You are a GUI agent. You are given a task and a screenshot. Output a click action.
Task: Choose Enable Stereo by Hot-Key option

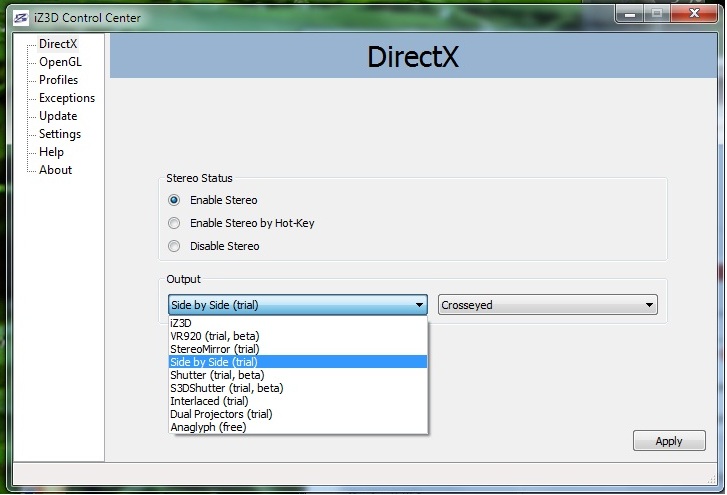coord(174,223)
